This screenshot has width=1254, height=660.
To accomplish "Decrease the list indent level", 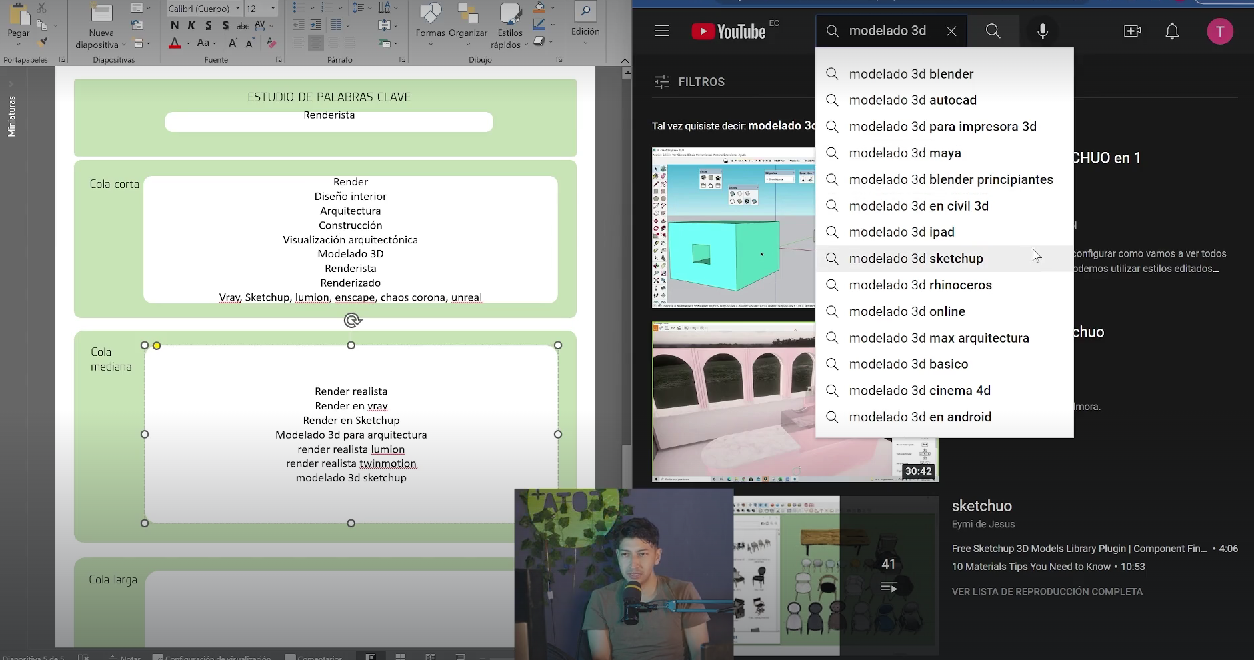I will (298, 24).
